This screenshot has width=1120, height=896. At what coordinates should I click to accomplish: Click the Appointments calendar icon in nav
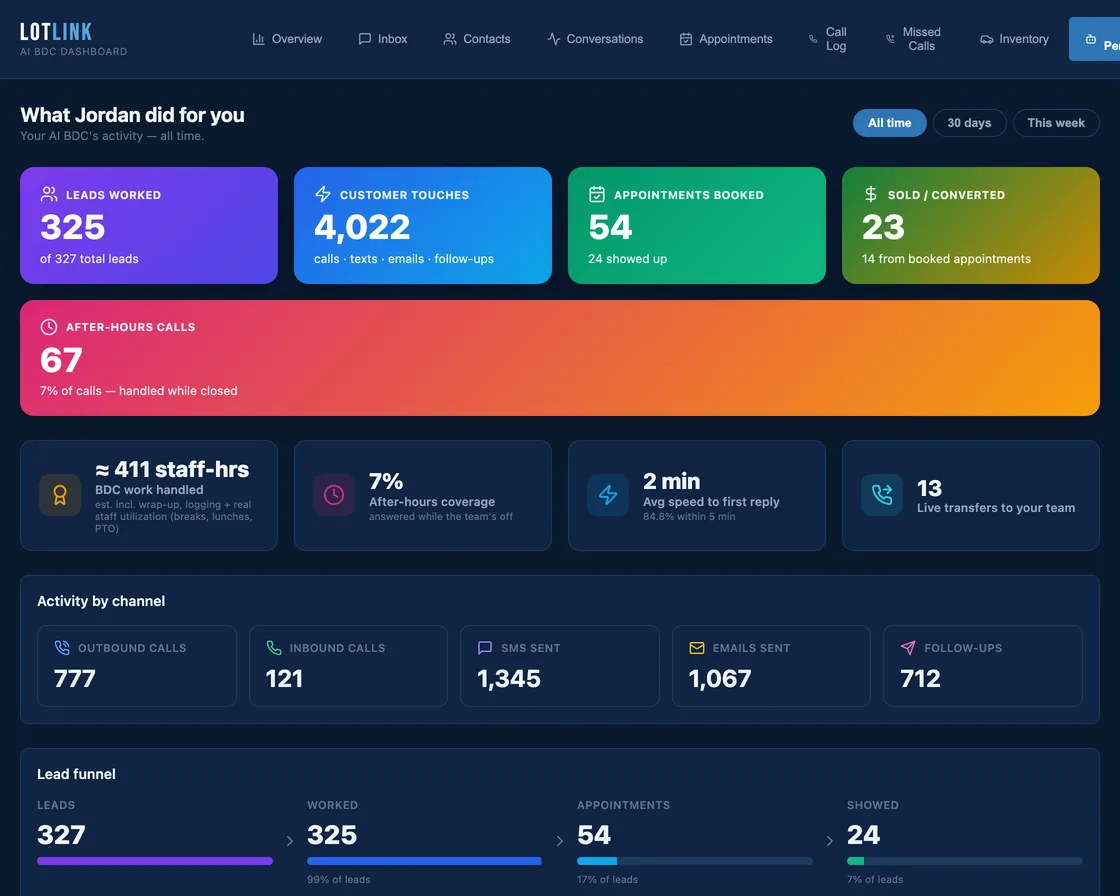click(686, 39)
